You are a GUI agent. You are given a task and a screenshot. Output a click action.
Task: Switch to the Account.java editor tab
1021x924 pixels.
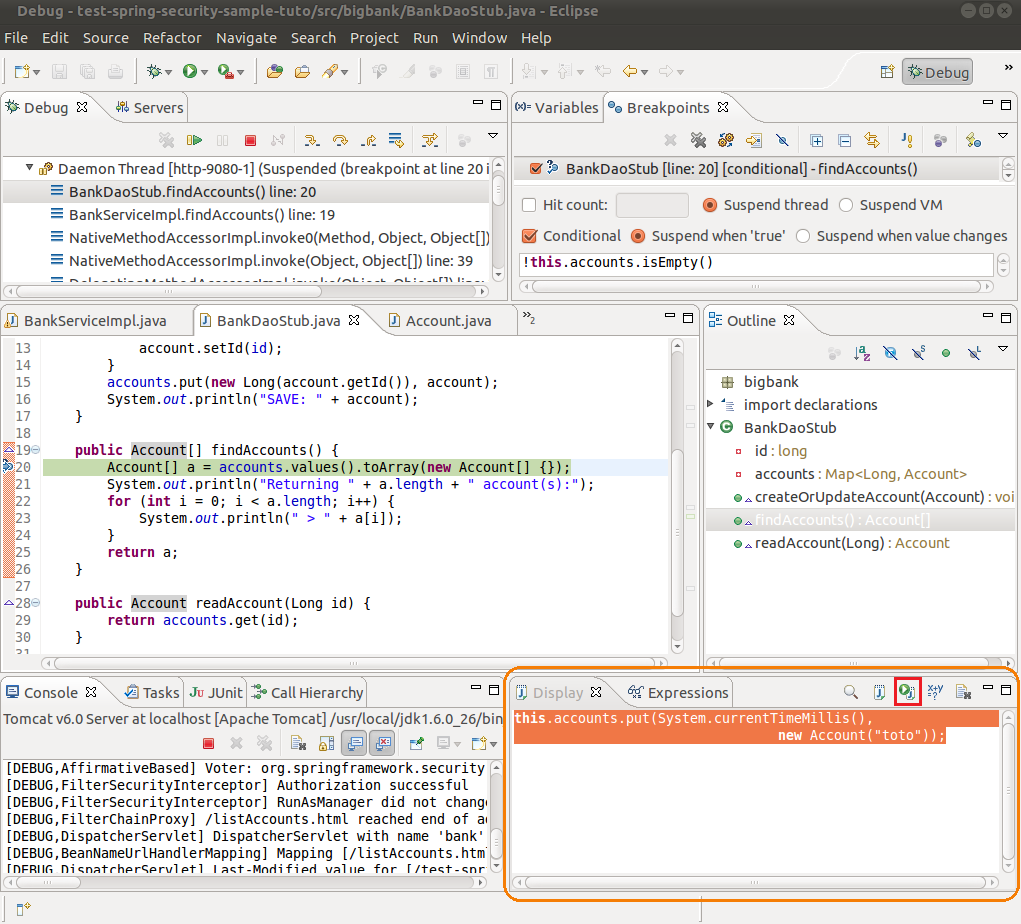pyautogui.click(x=447, y=321)
